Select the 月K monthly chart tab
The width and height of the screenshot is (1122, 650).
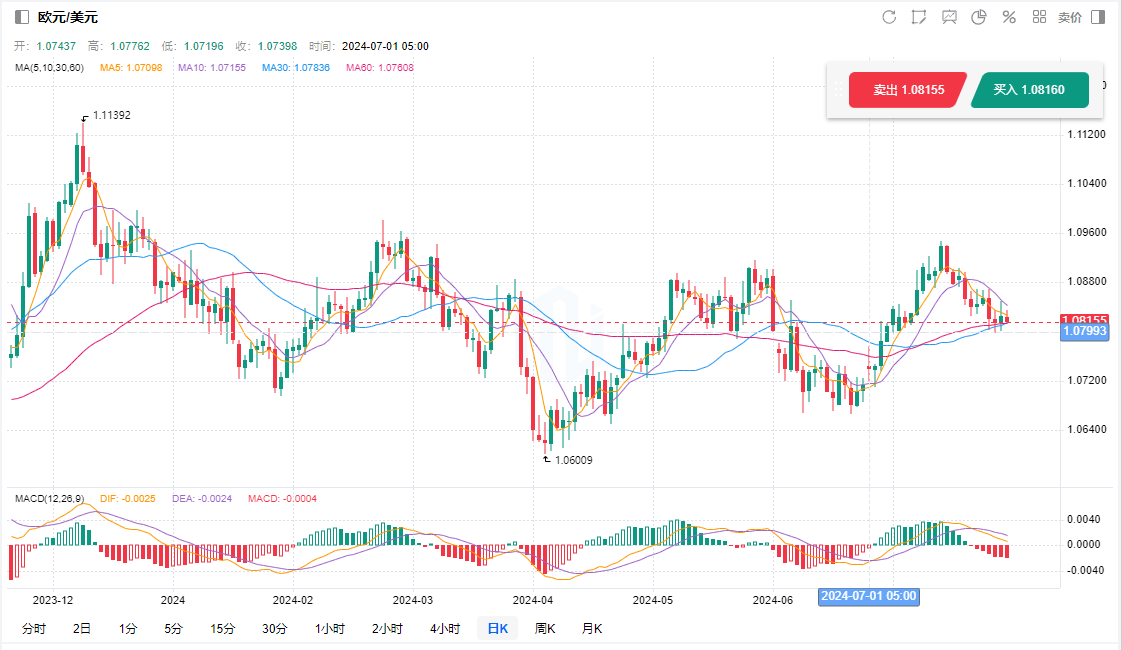592,629
